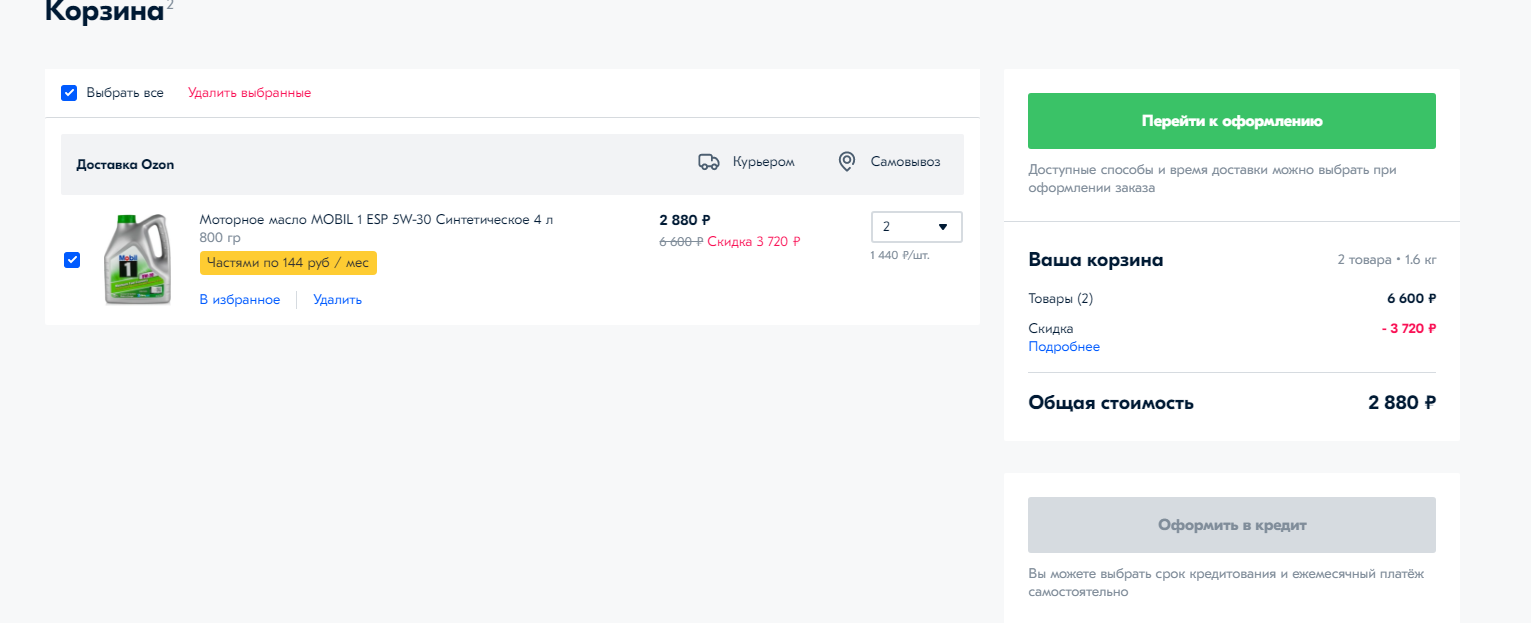Click the Общая стоимость total 2 880 ₽
The height and width of the screenshot is (623, 1531).
point(1402,403)
